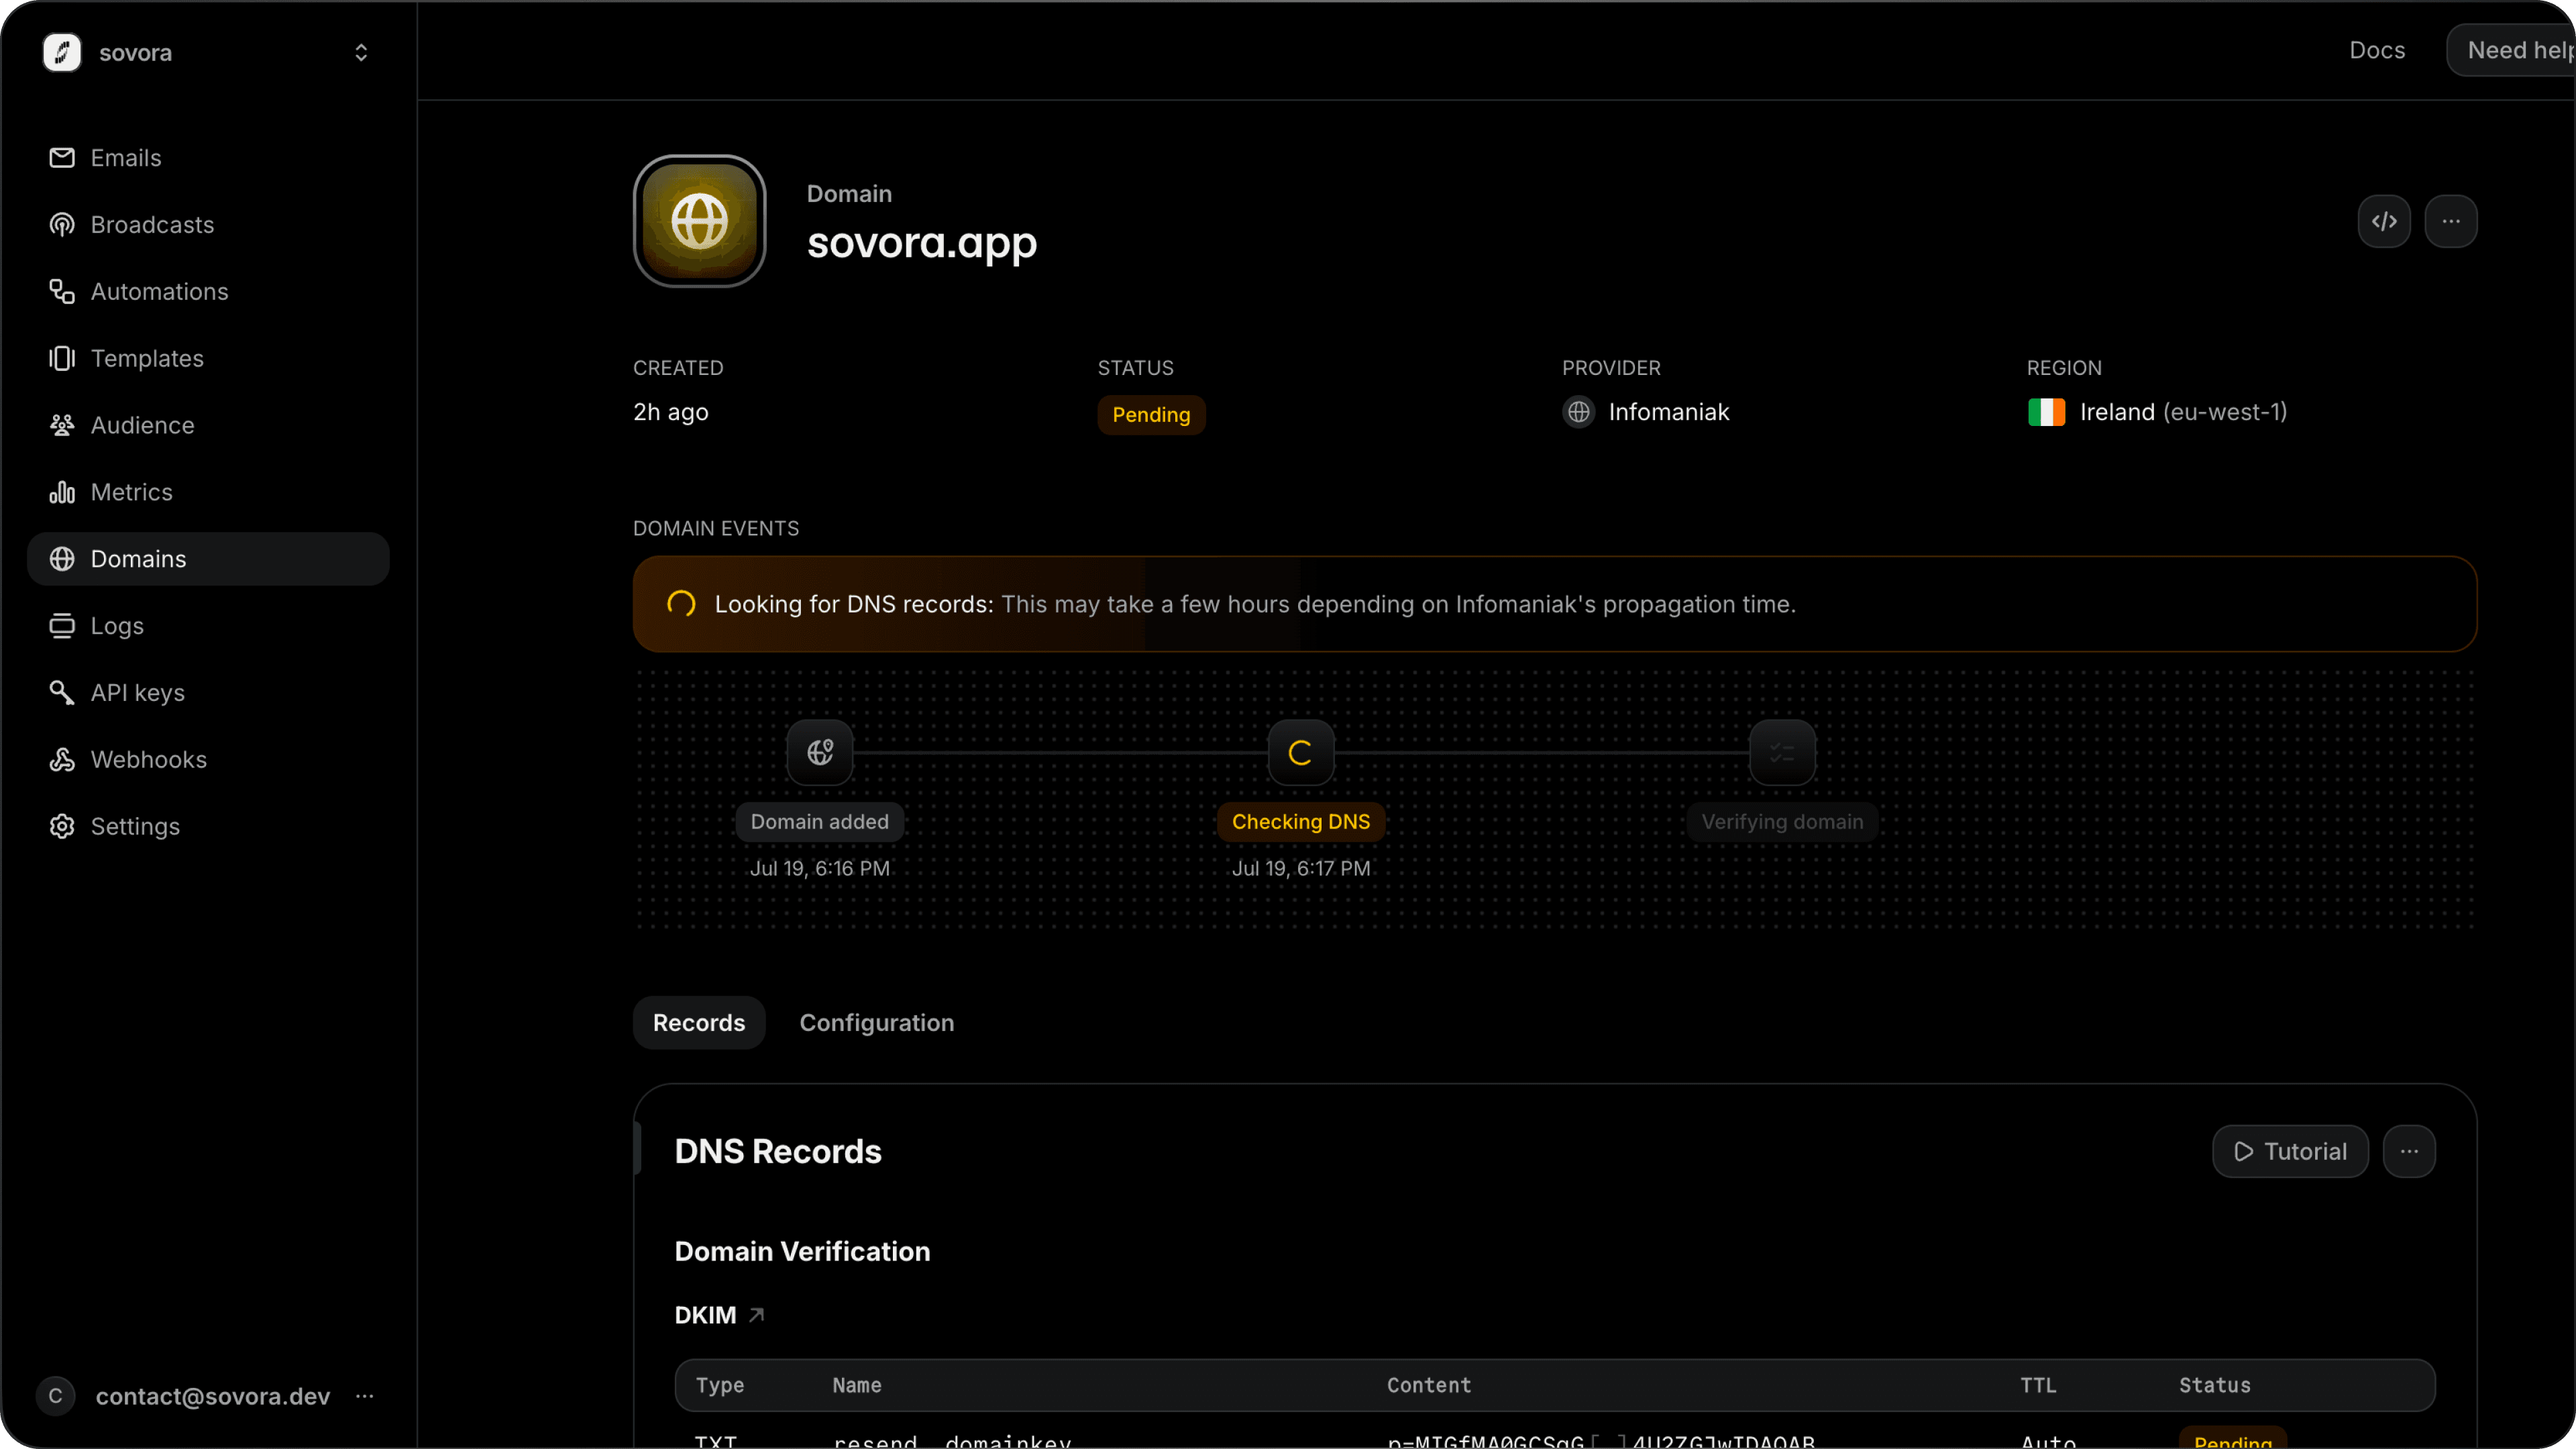Click the DKIM arrow icon
Screen dimensions: 2576x1449
[x=756, y=1315]
